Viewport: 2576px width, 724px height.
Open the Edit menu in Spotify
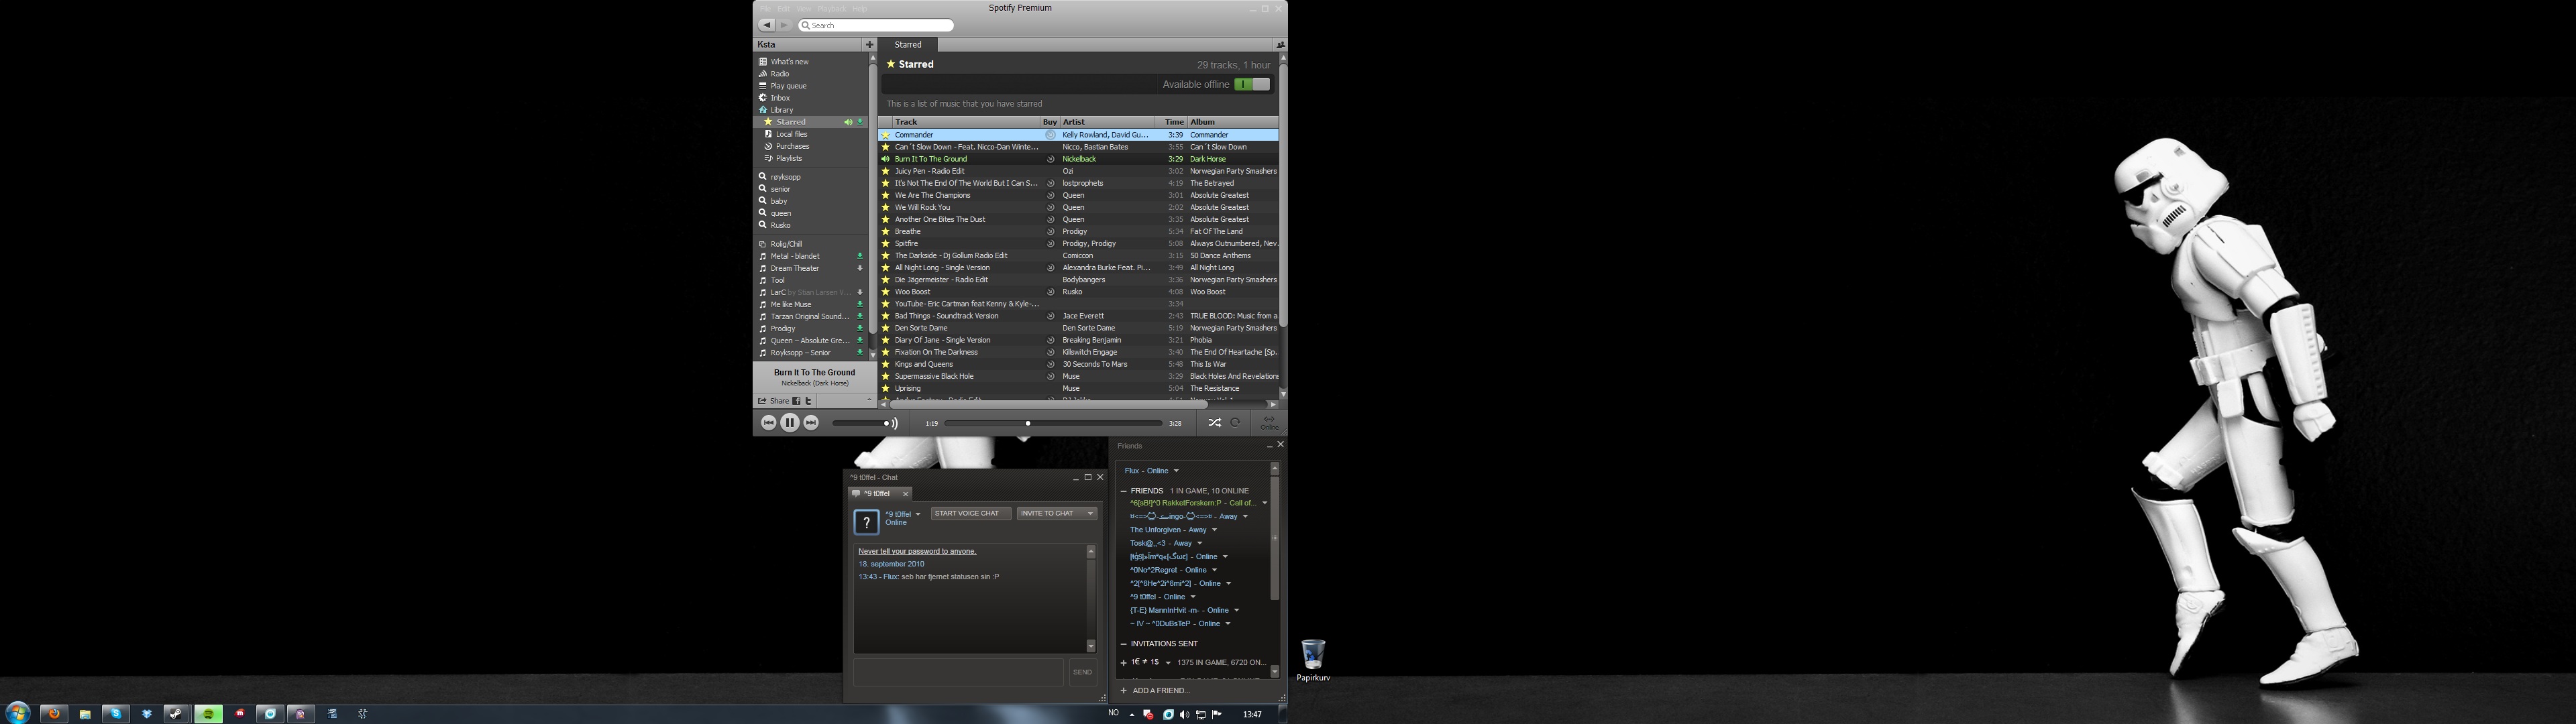pyautogui.click(x=784, y=9)
